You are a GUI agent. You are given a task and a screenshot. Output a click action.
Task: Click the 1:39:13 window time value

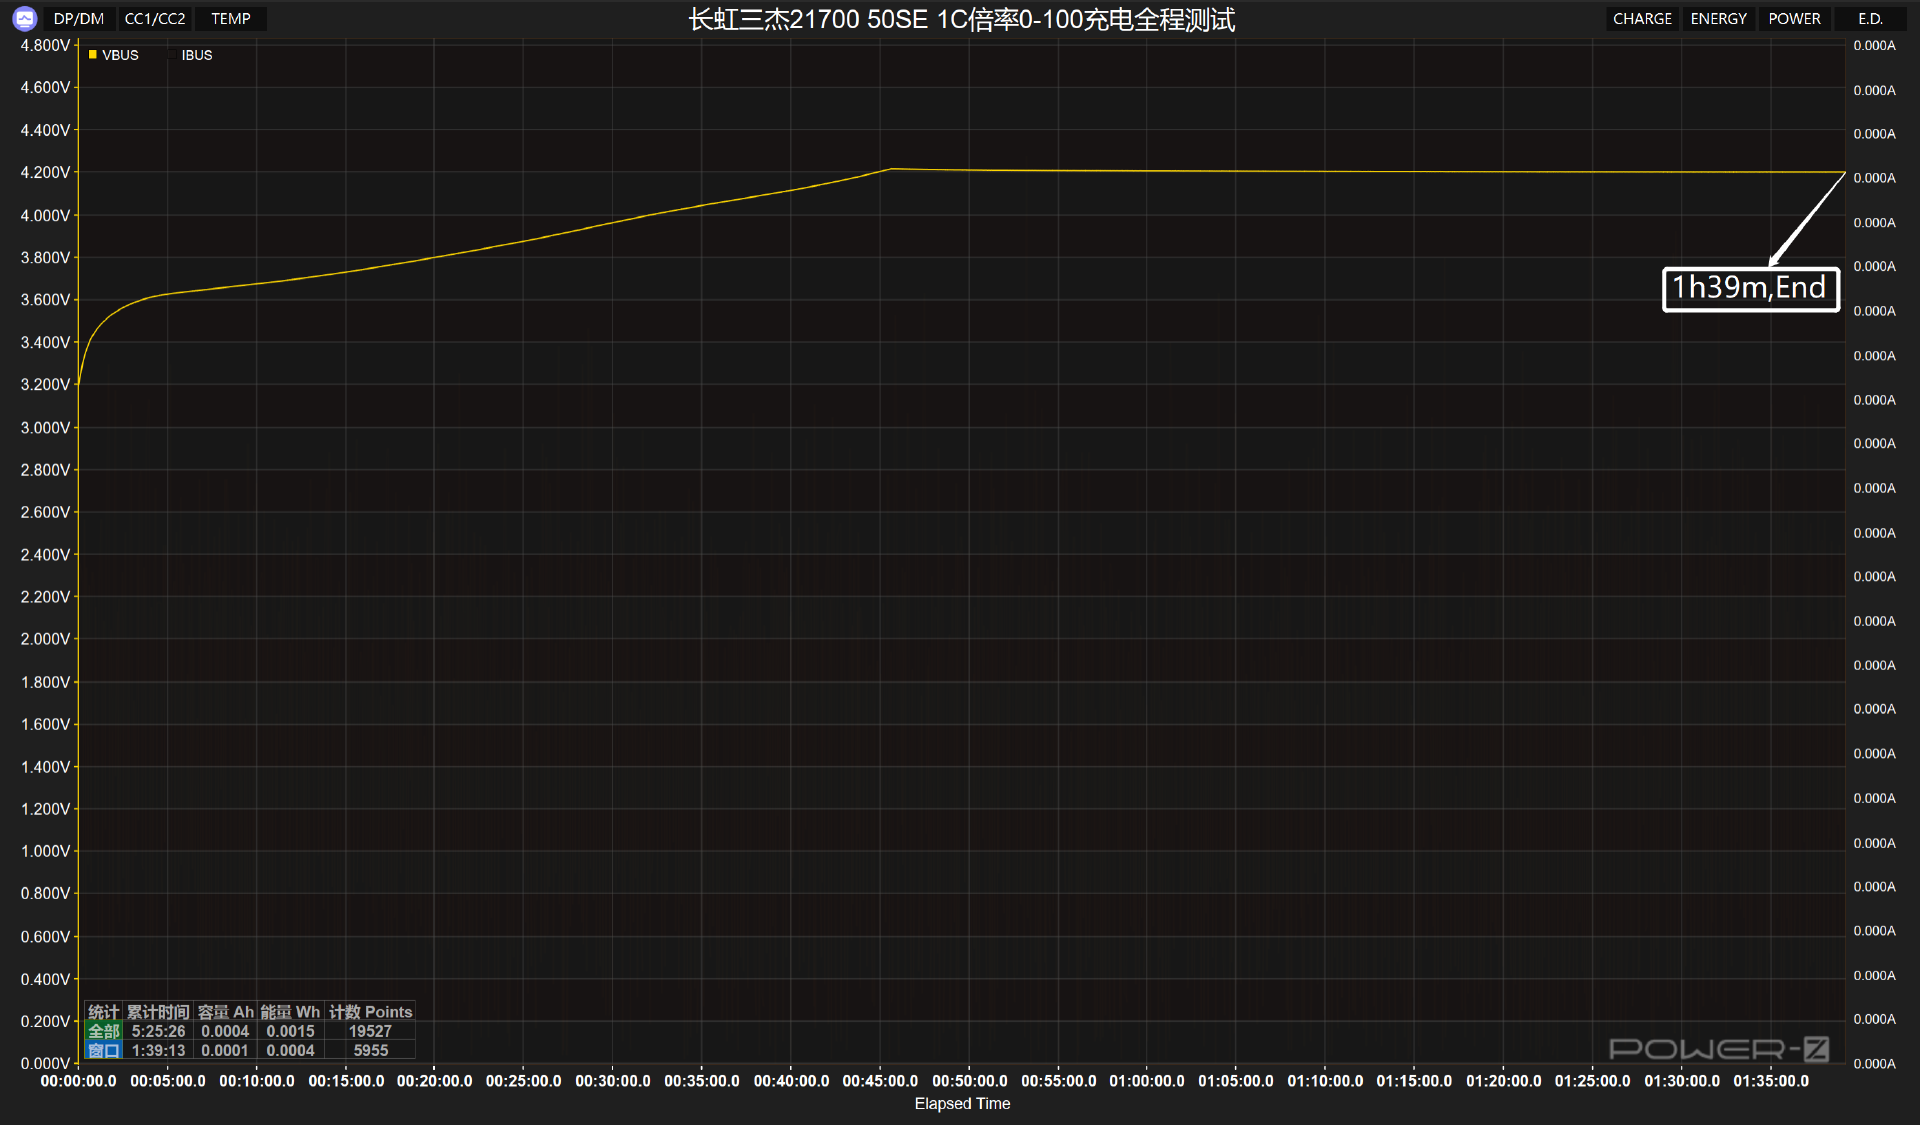[158, 1050]
